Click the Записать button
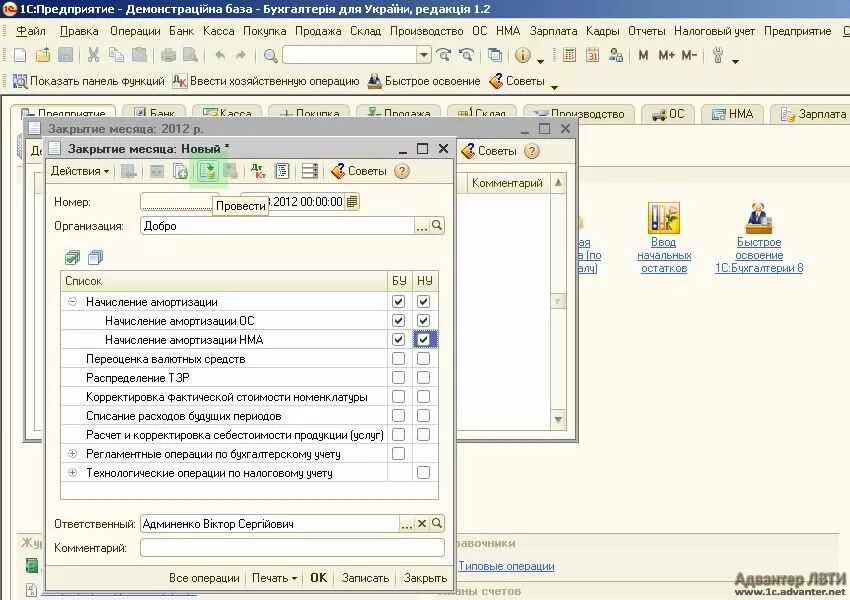Viewport: 850px width, 600px height. point(365,578)
